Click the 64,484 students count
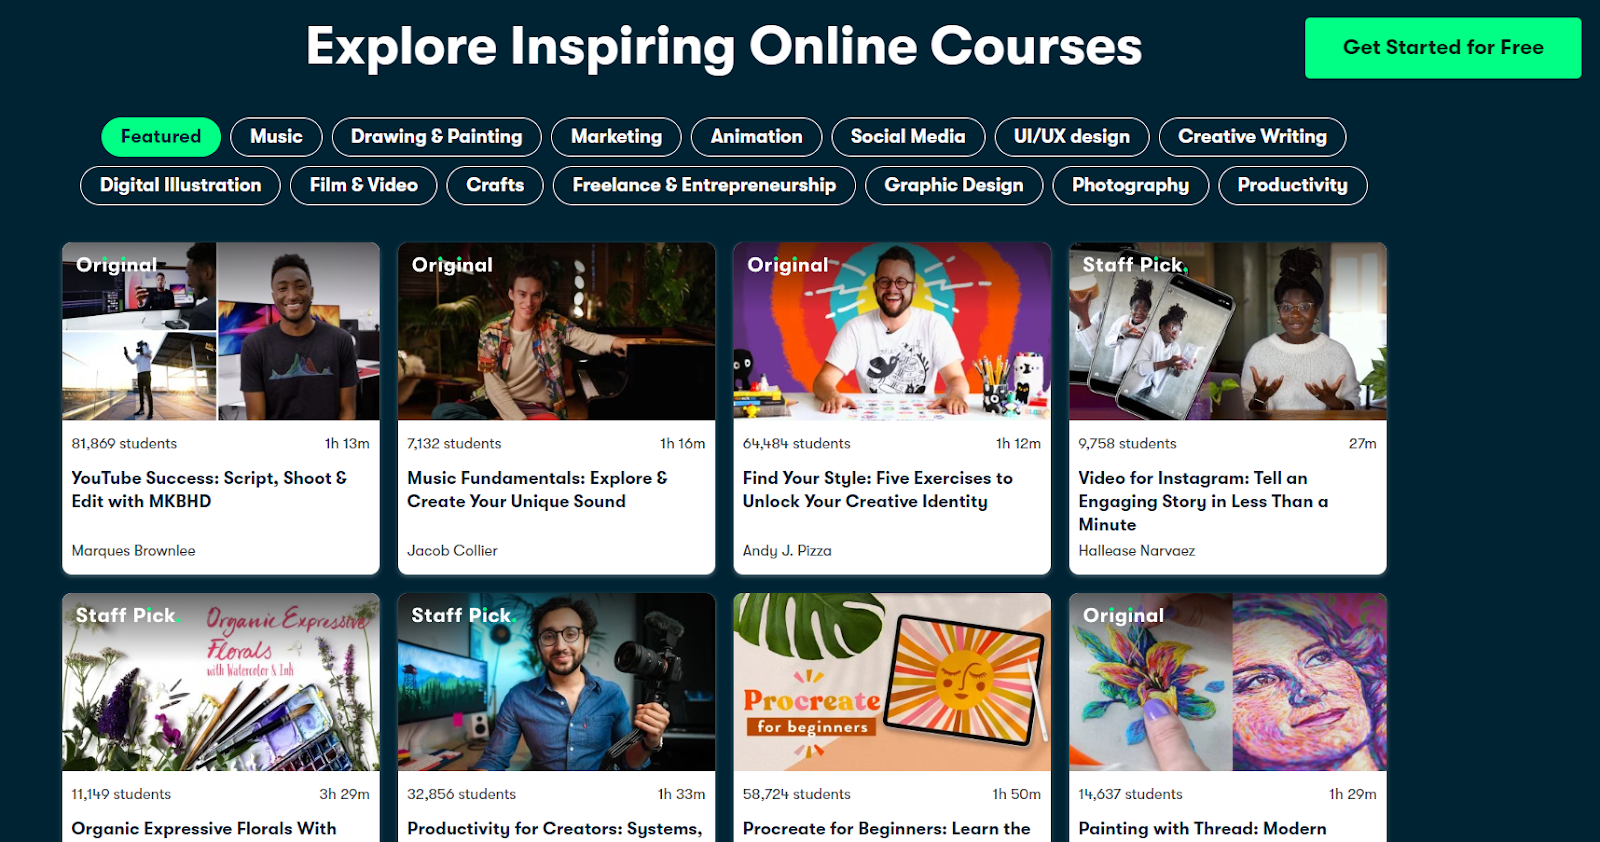 pyautogui.click(x=796, y=444)
